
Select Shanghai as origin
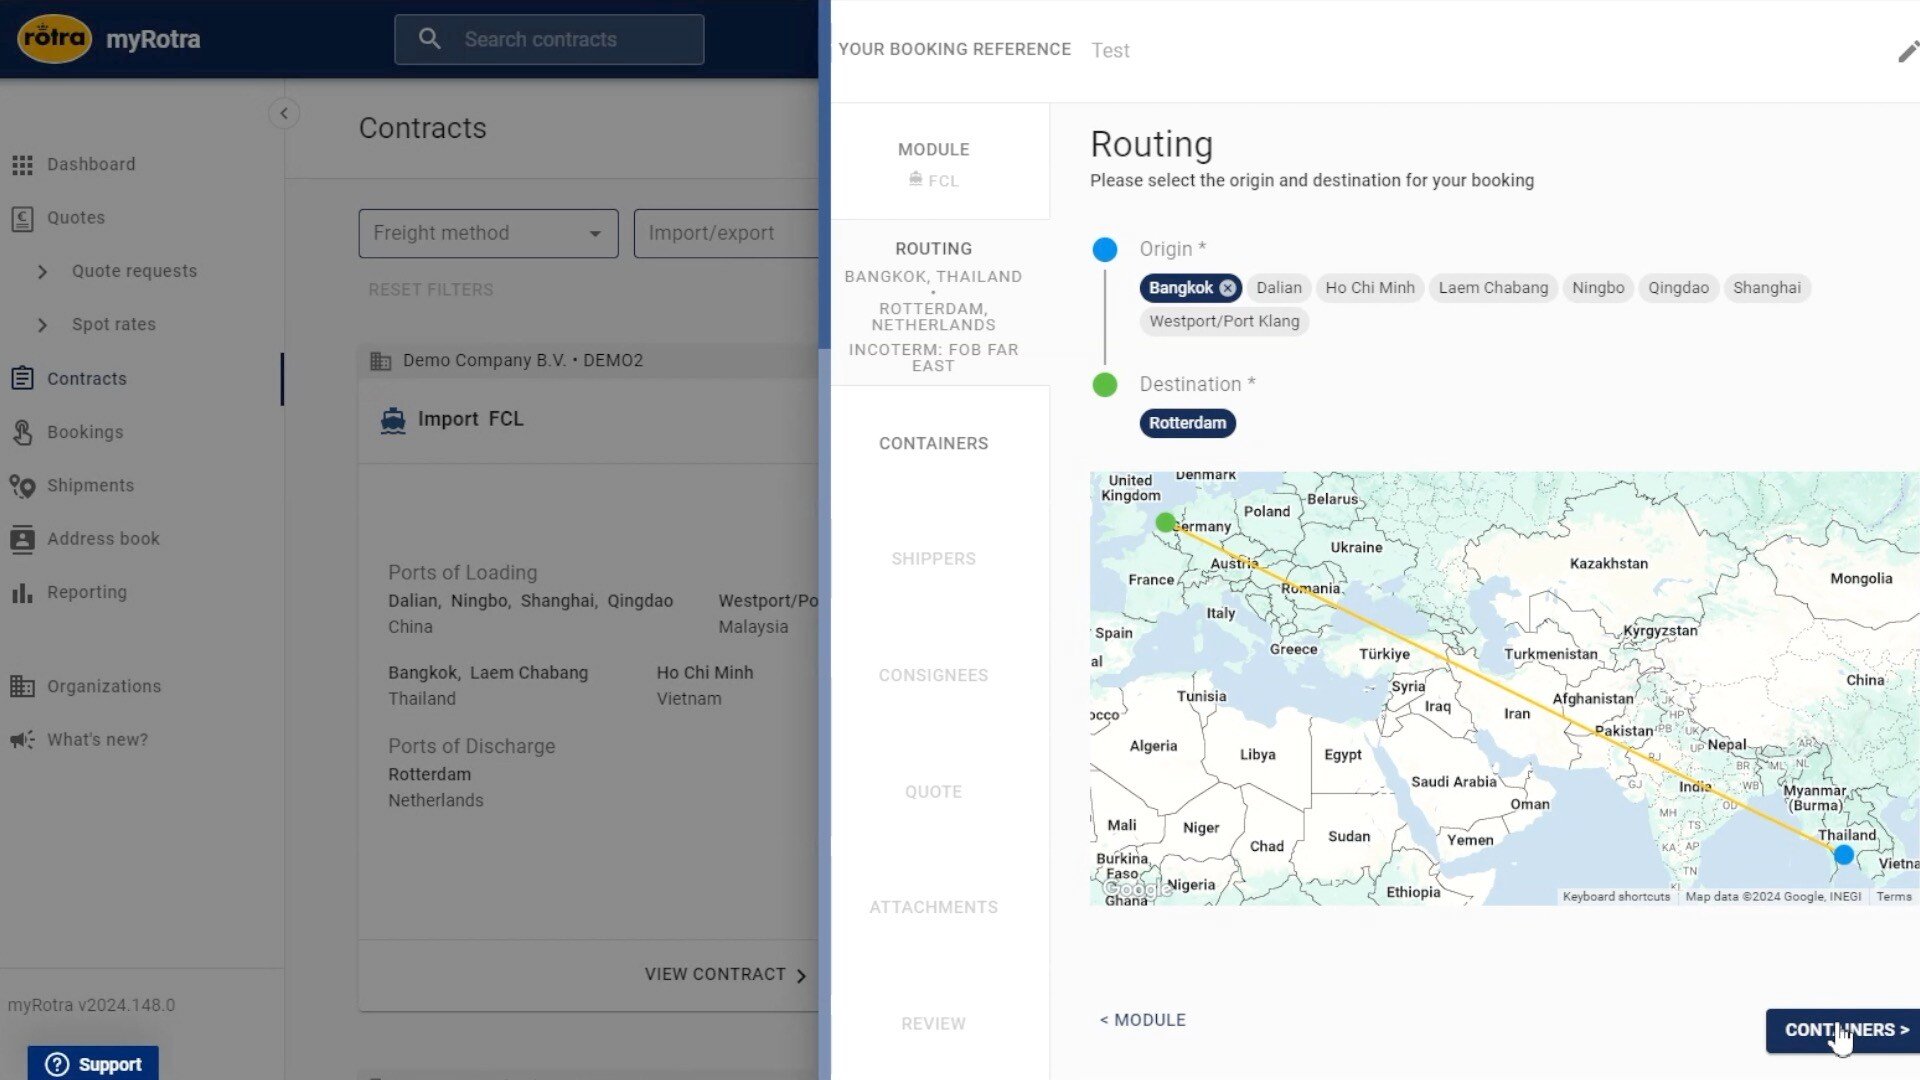click(1766, 288)
